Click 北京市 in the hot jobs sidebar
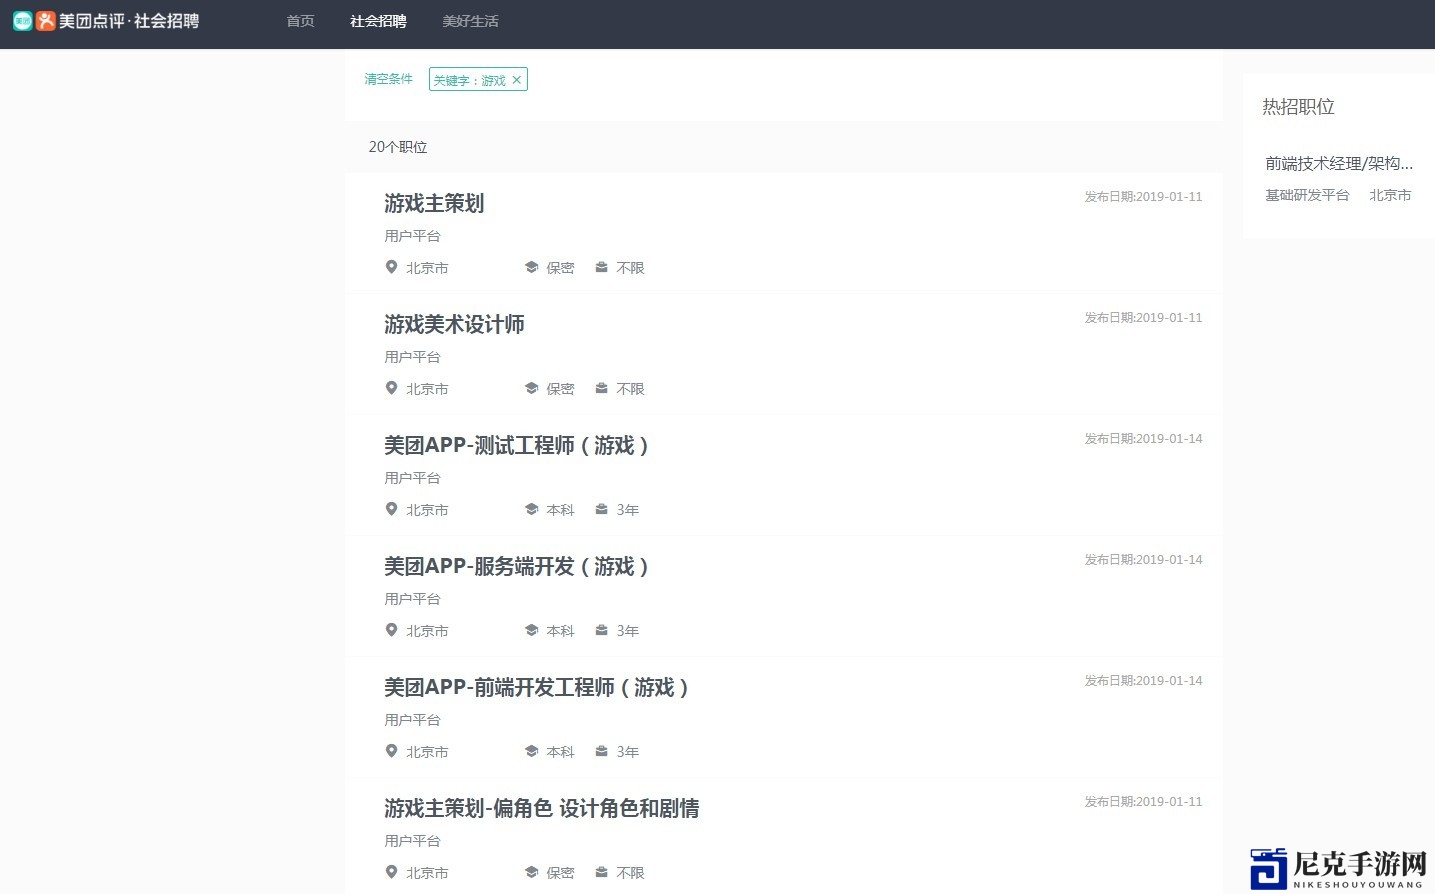Viewport: 1435px width, 894px height. (1390, 195)
